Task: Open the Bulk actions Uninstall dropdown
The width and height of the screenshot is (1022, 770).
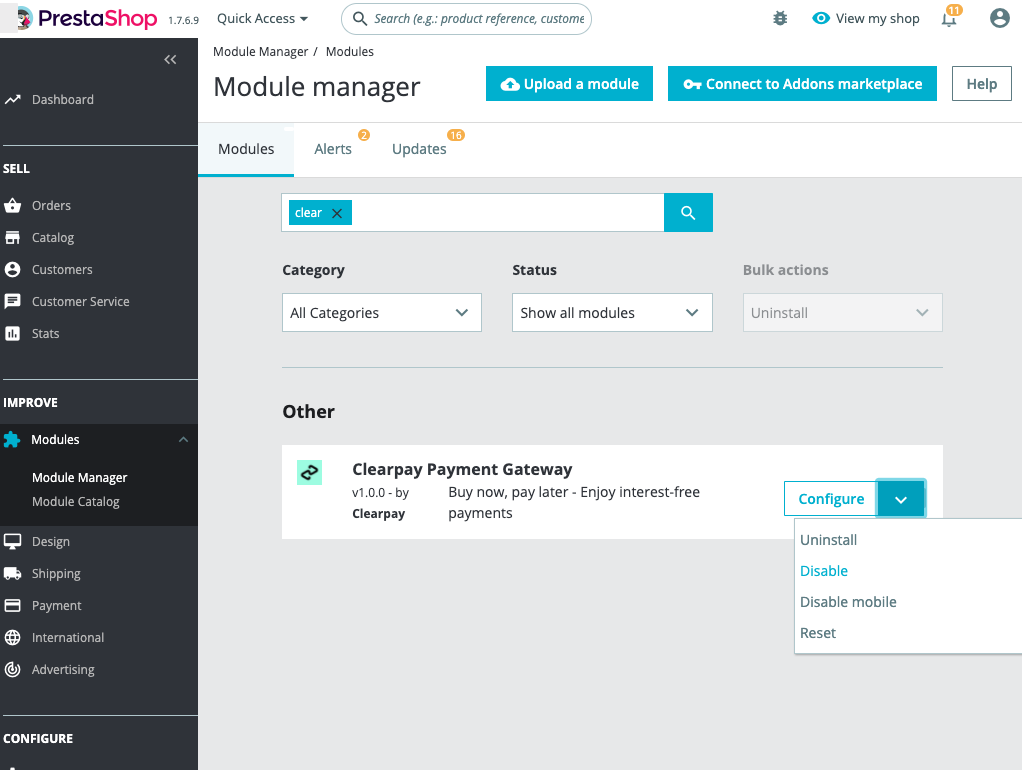Action: (x=843, y=312)
